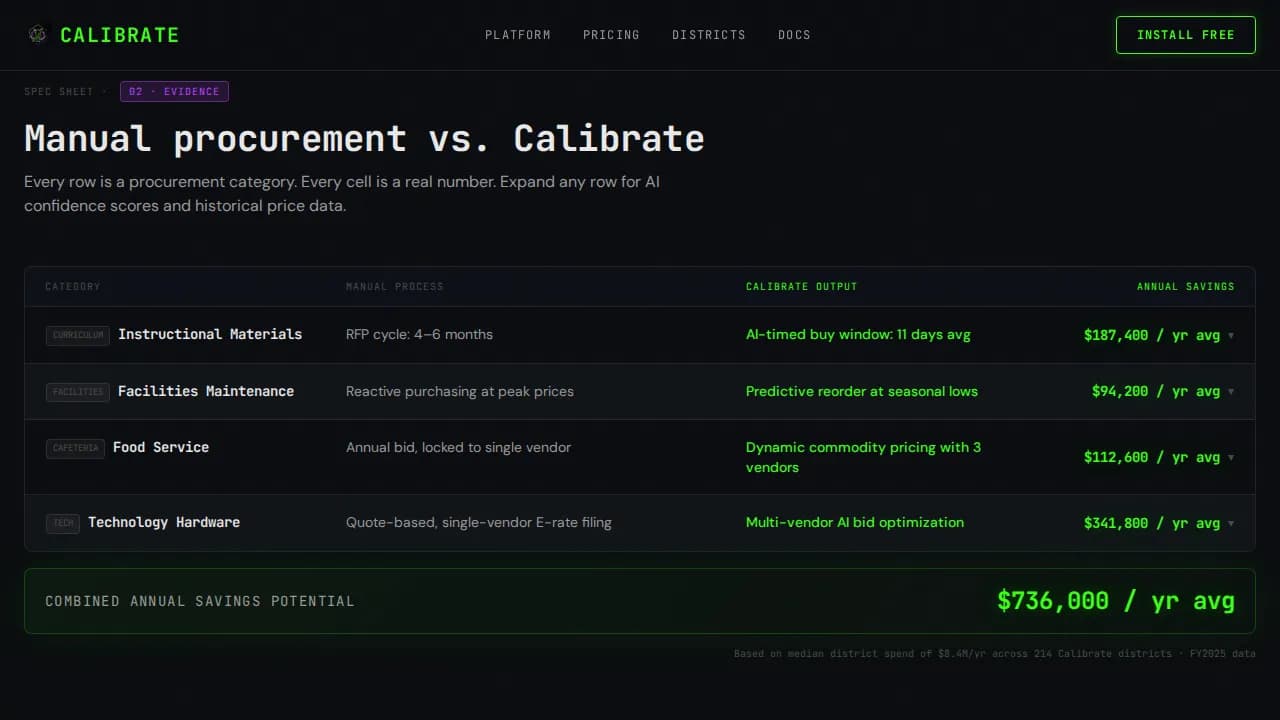Click 'Dynamic commodity pricing with 3 vendors'
The image size is (1280, 720).
[x=863, y=457]
